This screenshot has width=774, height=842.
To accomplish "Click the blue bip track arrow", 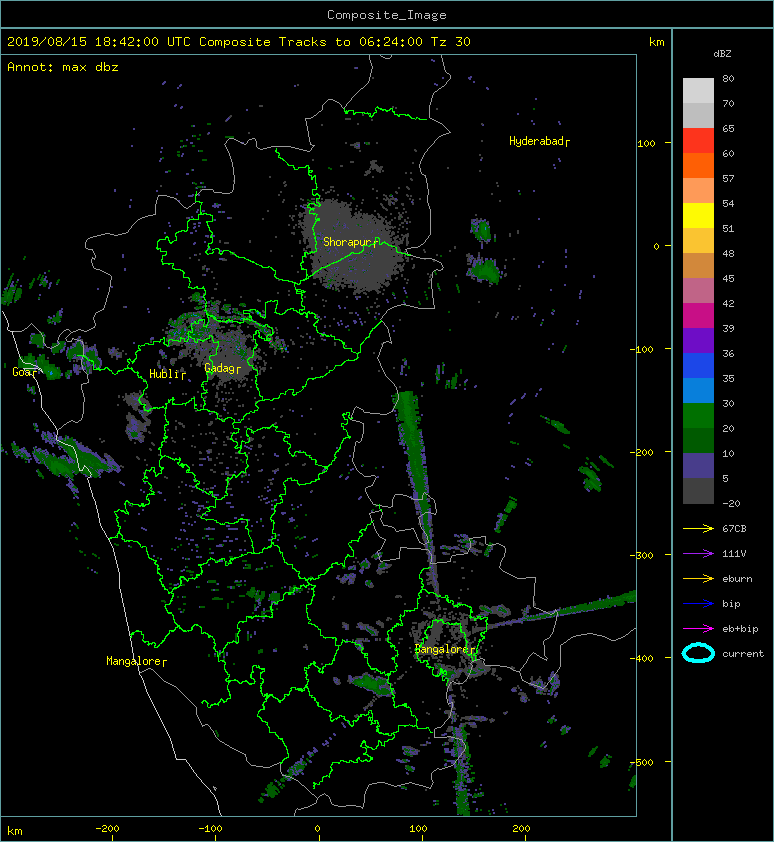I will point(698,604).
